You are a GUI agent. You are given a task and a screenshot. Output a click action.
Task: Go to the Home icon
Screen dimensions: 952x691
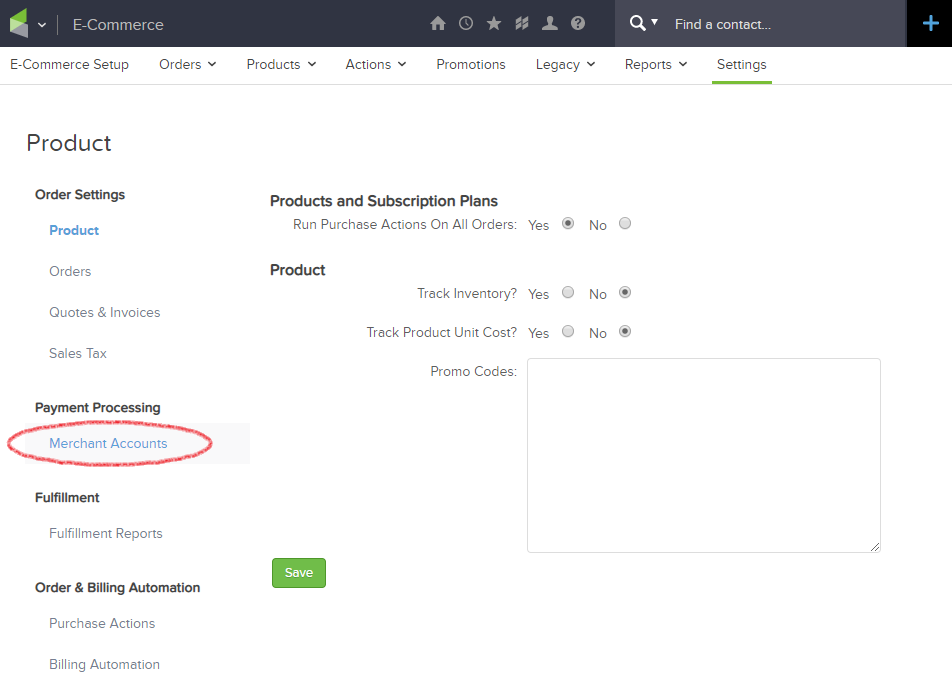(438, 24)
